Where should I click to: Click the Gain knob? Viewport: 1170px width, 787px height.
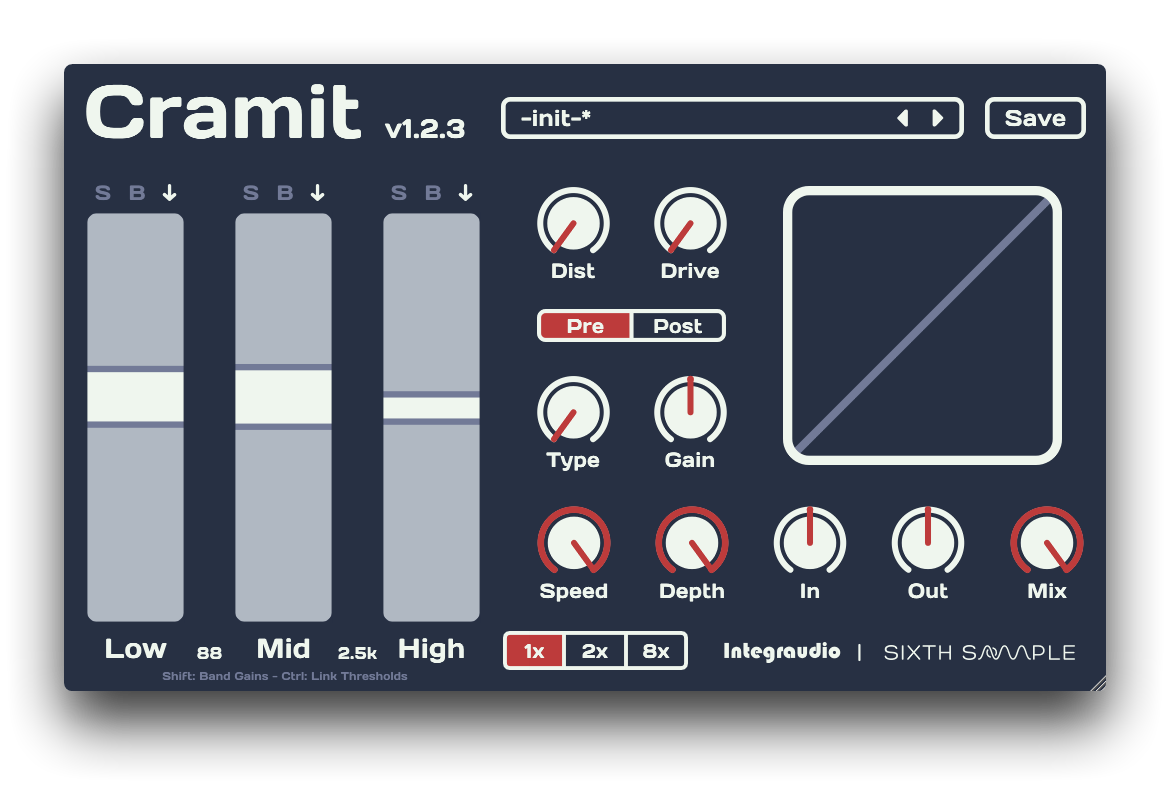(x=690, y=411)
